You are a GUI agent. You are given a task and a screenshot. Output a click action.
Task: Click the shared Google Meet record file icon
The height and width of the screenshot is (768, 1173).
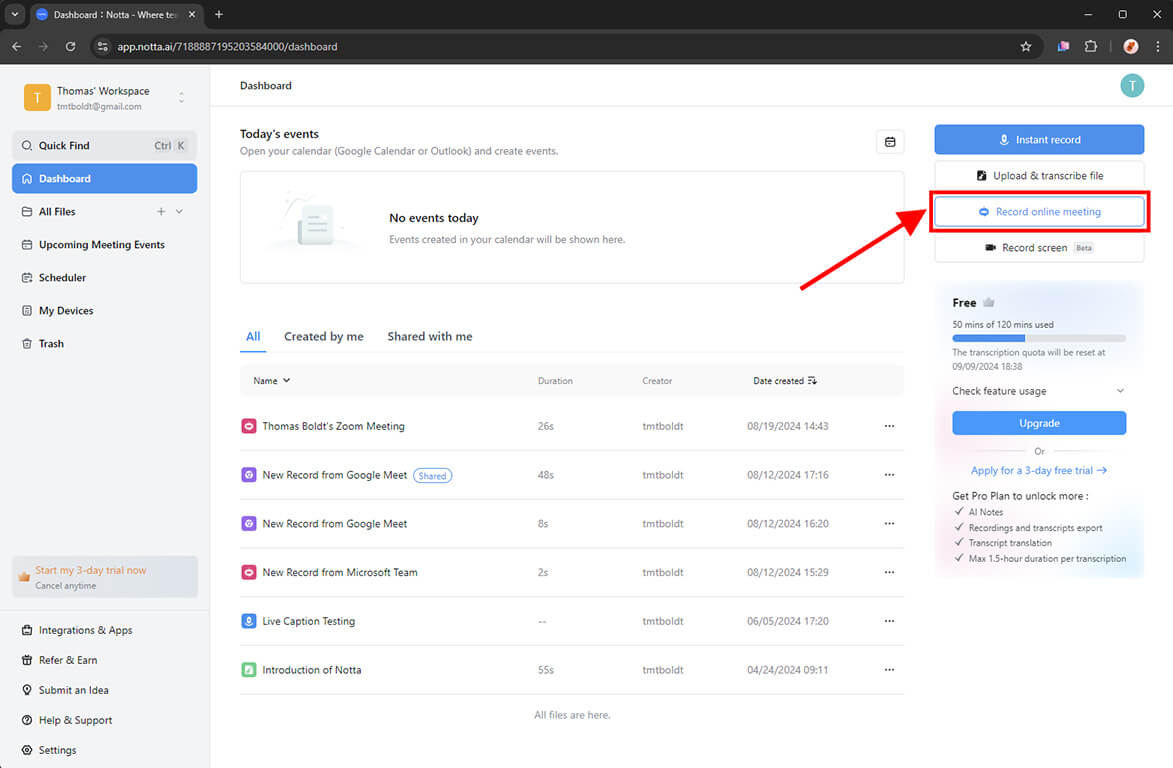click(x=249, y=475)
